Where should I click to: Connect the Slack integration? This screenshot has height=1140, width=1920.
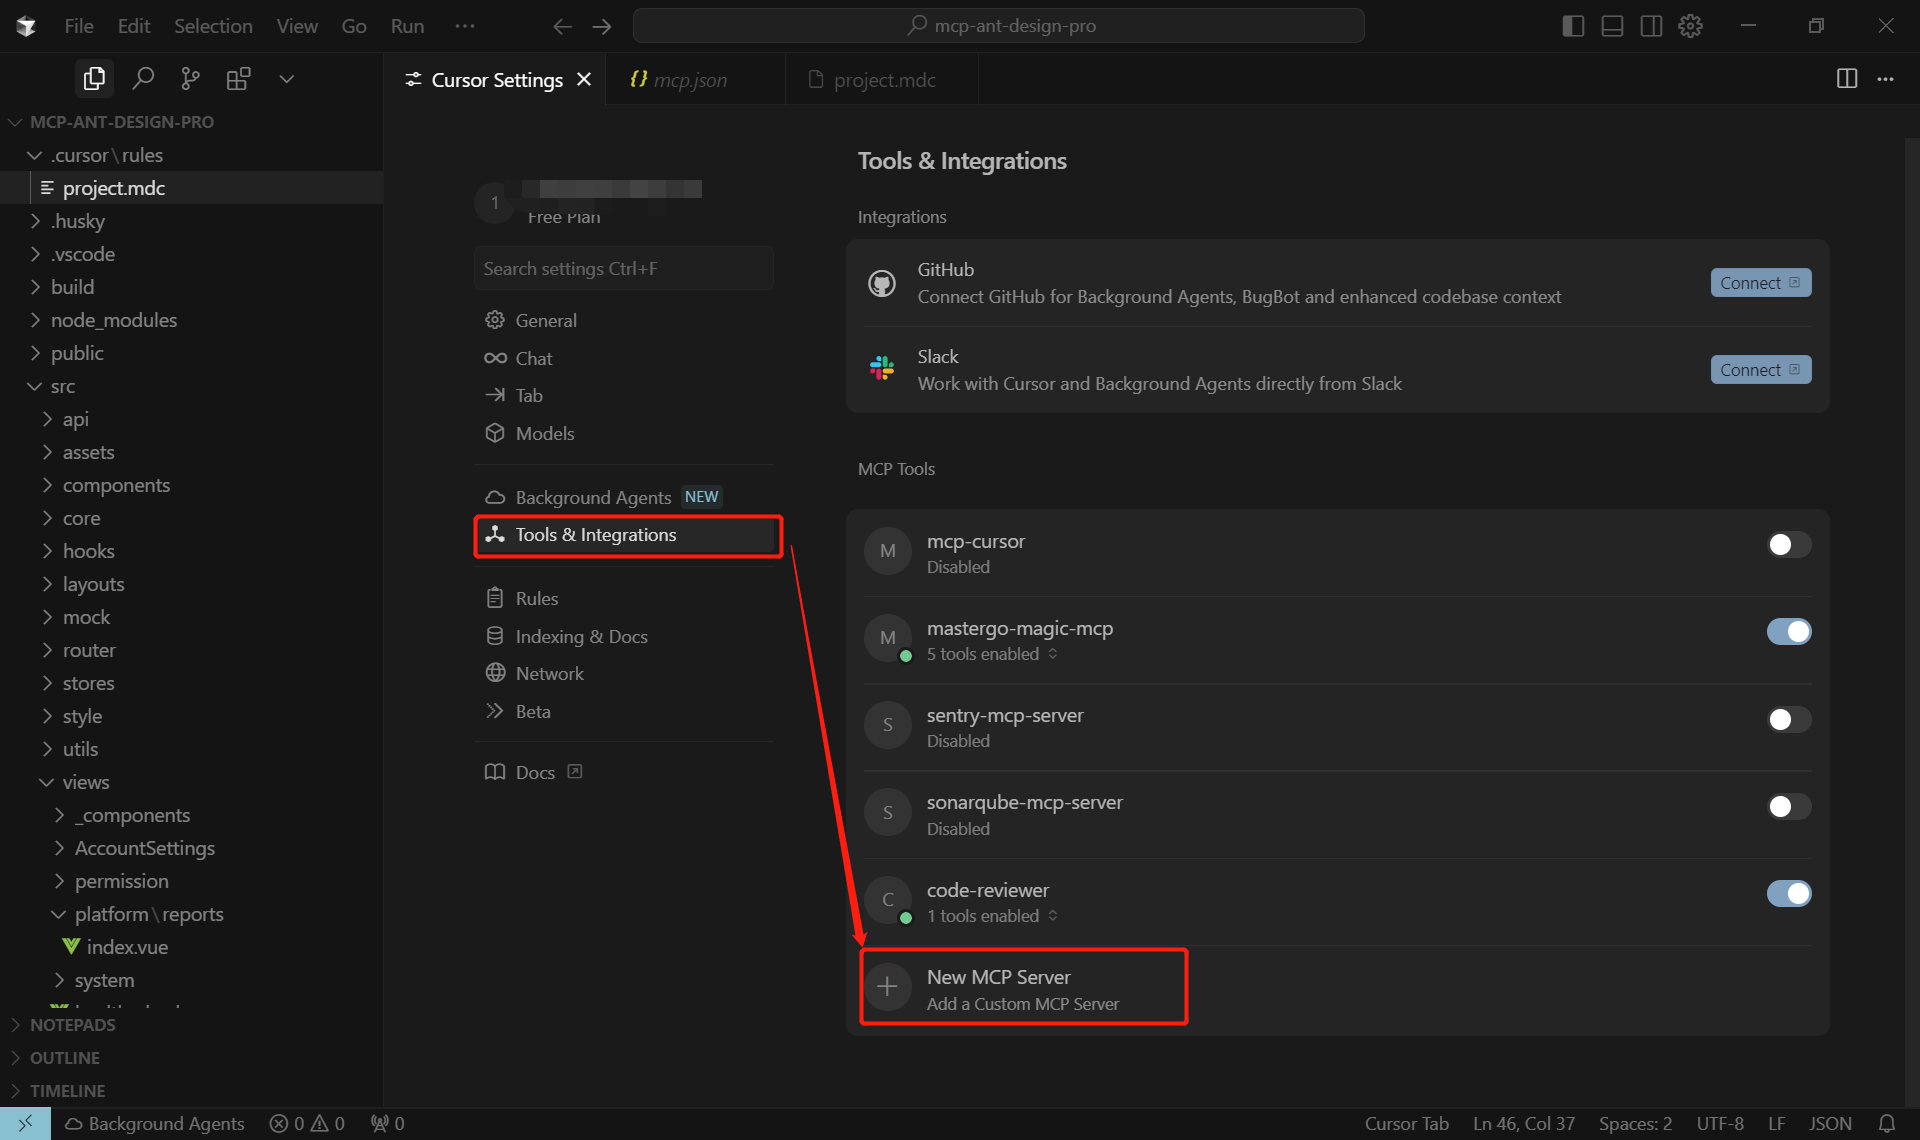coord(1760,370)
